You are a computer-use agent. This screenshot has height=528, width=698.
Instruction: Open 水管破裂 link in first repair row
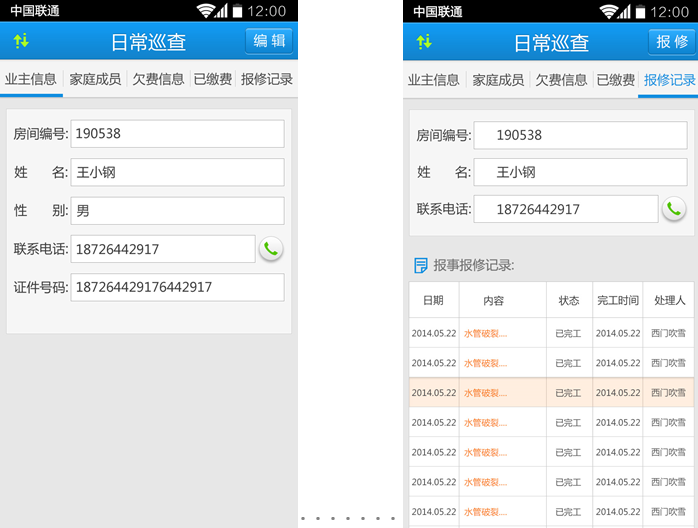485,333
